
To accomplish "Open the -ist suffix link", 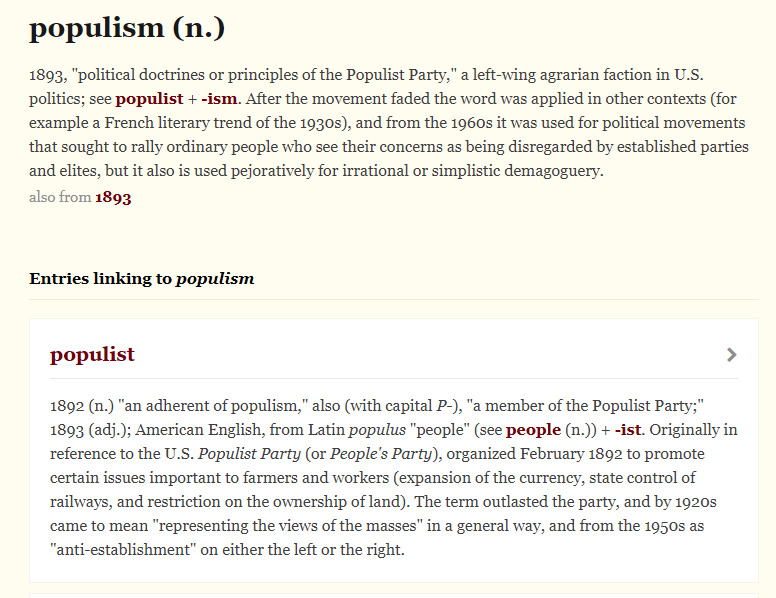I will click(x=628, y=430).
